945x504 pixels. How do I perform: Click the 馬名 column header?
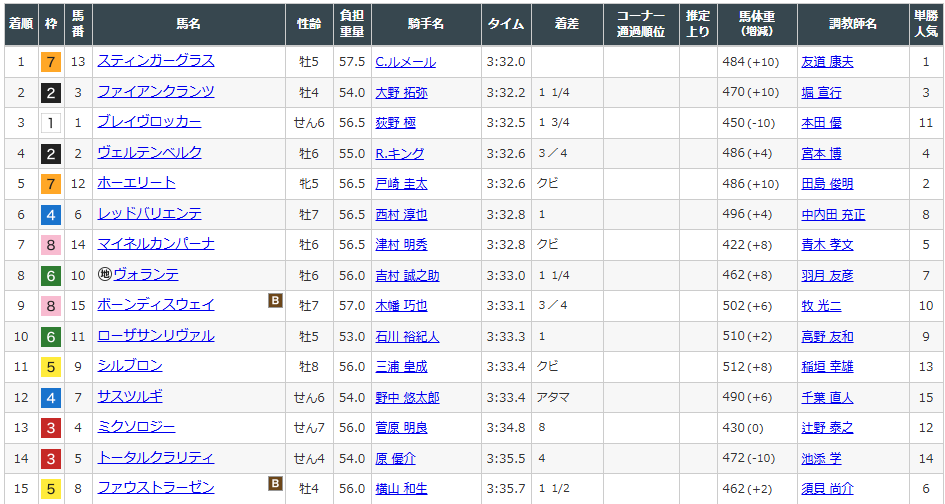tap(188, 23)
